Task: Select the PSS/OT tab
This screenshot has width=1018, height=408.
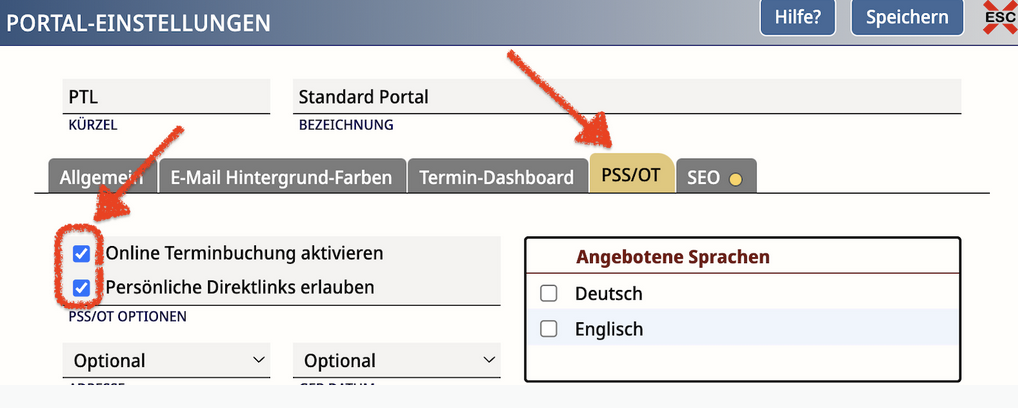Action: click(x=630, y=175)
